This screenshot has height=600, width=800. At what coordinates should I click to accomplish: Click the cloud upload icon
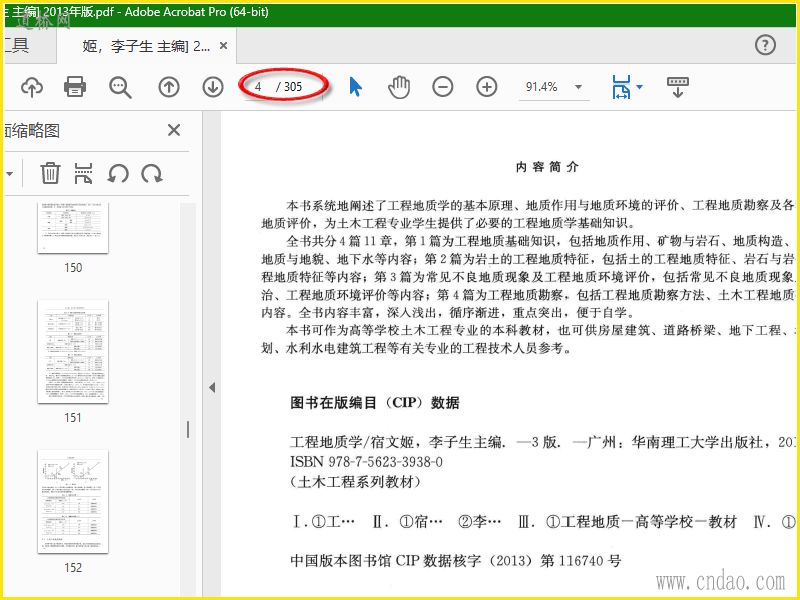point(32,87)
